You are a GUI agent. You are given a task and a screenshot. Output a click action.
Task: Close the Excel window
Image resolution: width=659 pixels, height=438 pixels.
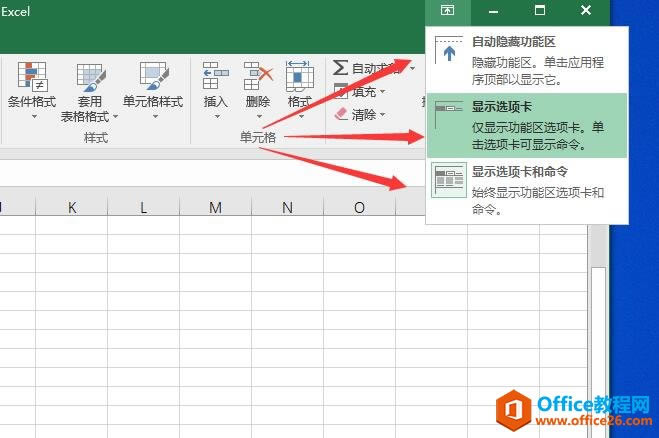coord(586,11)
